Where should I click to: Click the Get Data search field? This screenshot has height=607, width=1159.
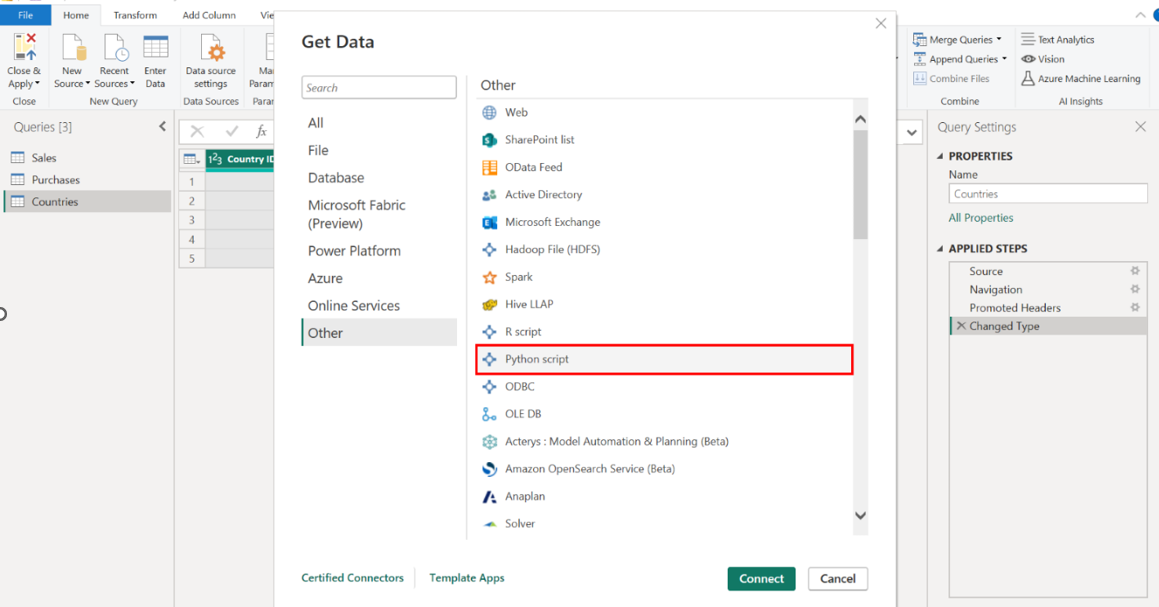tap(379, 88)
